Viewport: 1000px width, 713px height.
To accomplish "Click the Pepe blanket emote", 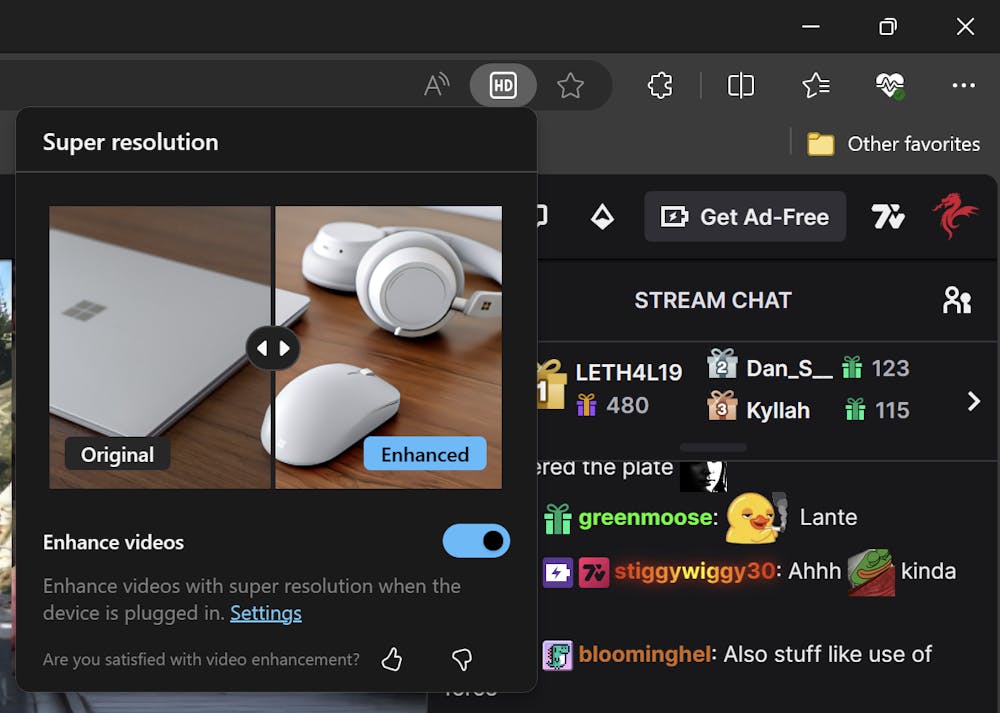I will [871, 571].
